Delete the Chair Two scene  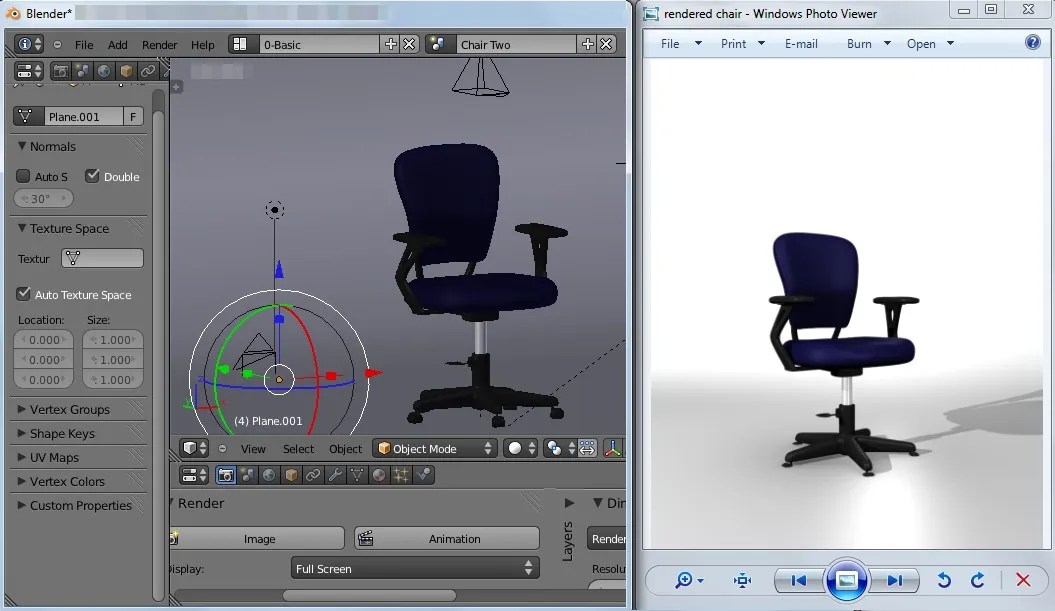[606, 44]
